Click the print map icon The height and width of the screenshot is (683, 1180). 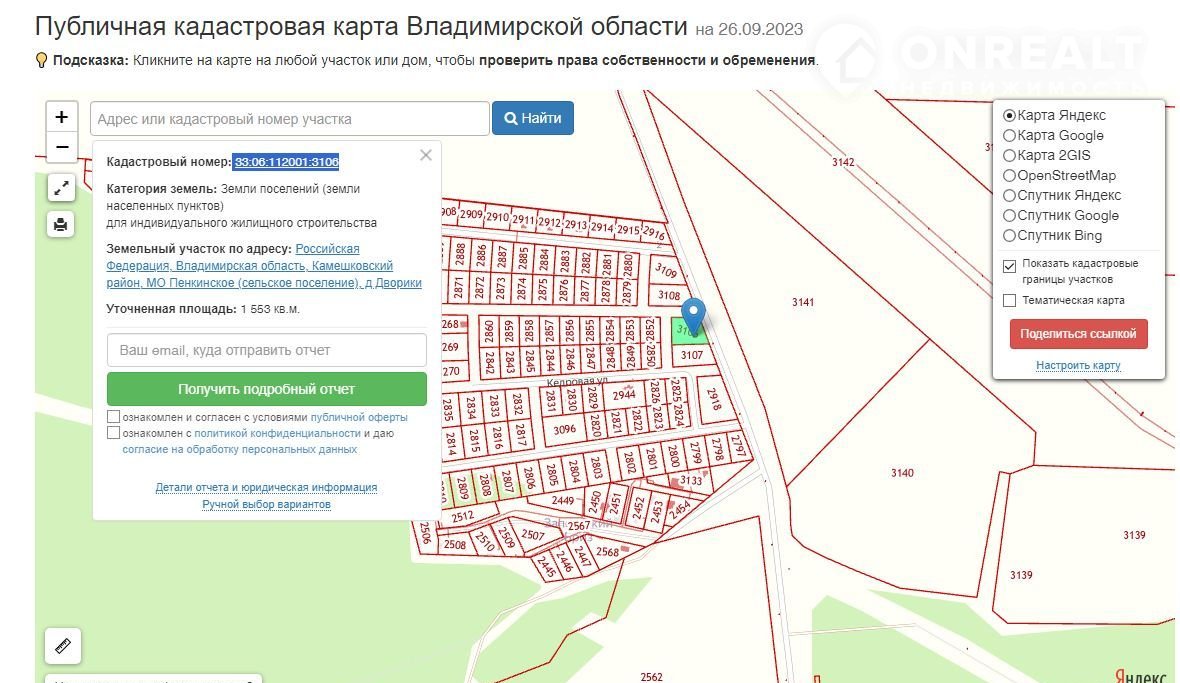pyautogui.click(x=61, y=224)
